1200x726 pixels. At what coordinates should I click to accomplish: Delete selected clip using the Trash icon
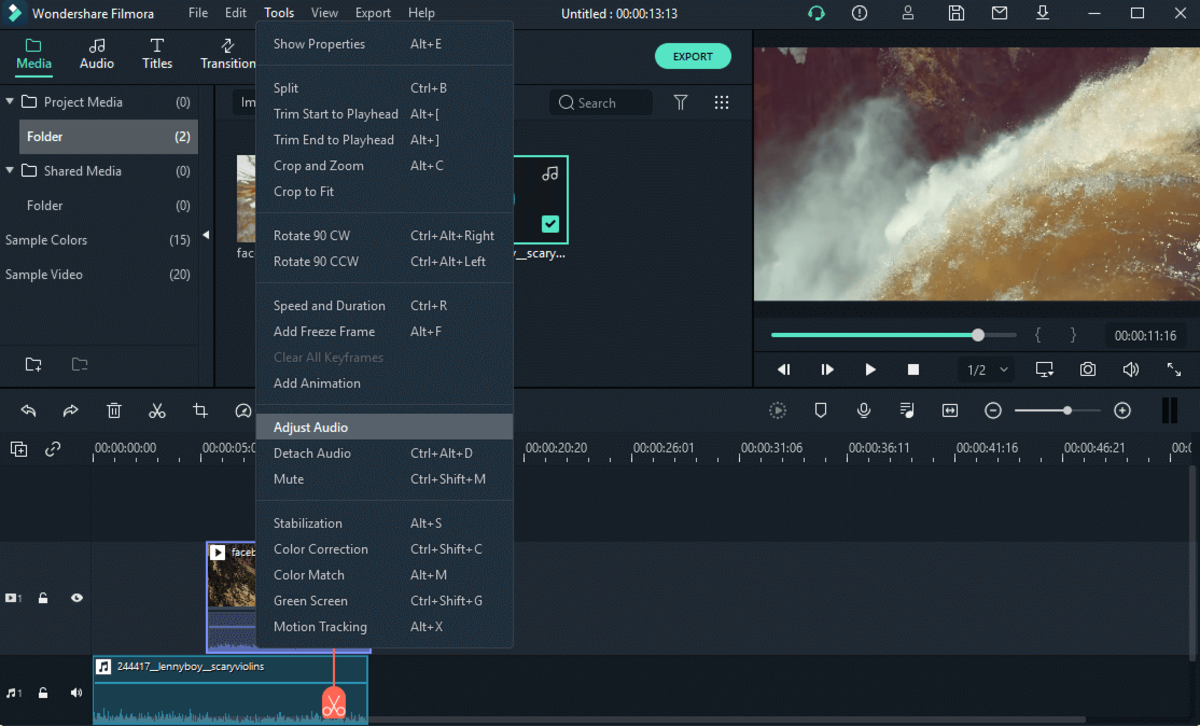[114, 410]
